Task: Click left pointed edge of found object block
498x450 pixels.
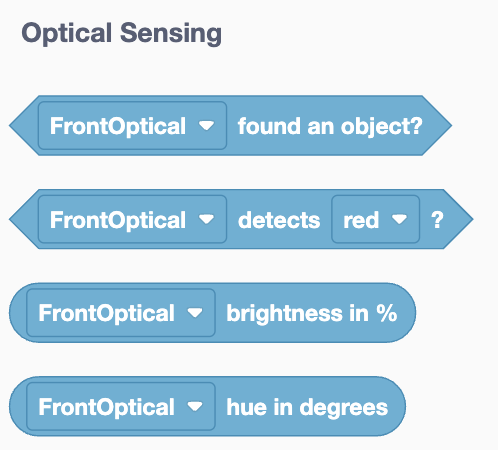Action: pyautogui.click(x=22, y=126)
